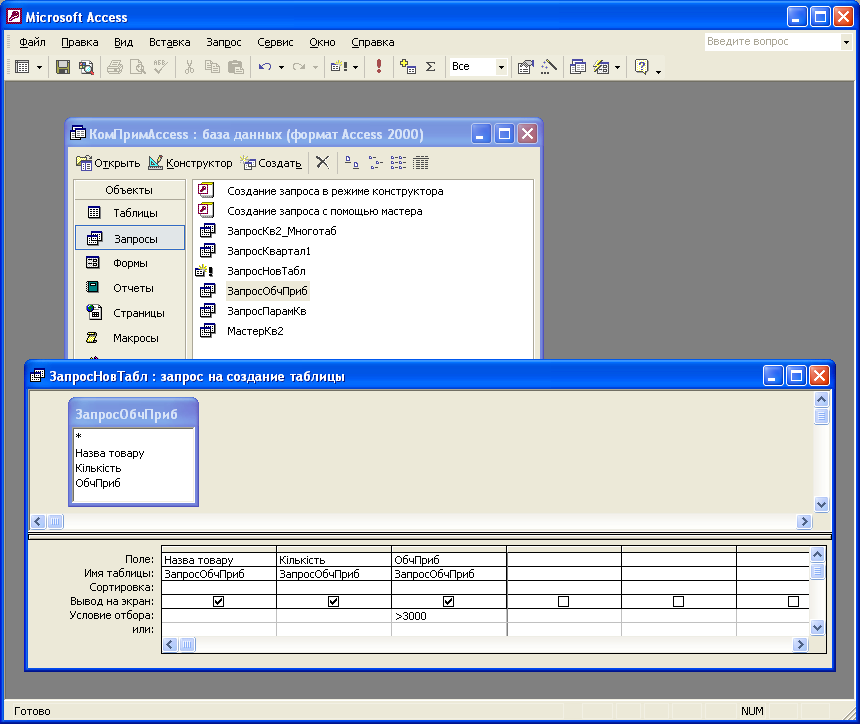Click the Paste clipboard icon
Screen dimensions: 860x724
click(x=235, y=67)
